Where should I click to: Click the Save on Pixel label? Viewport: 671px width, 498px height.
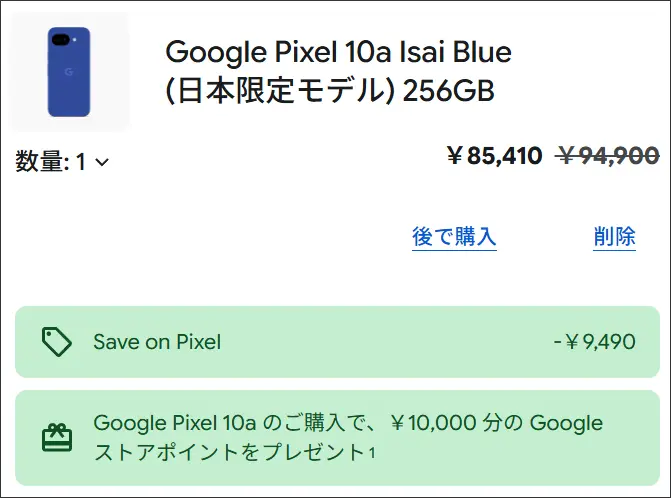(x=157, y=342)
